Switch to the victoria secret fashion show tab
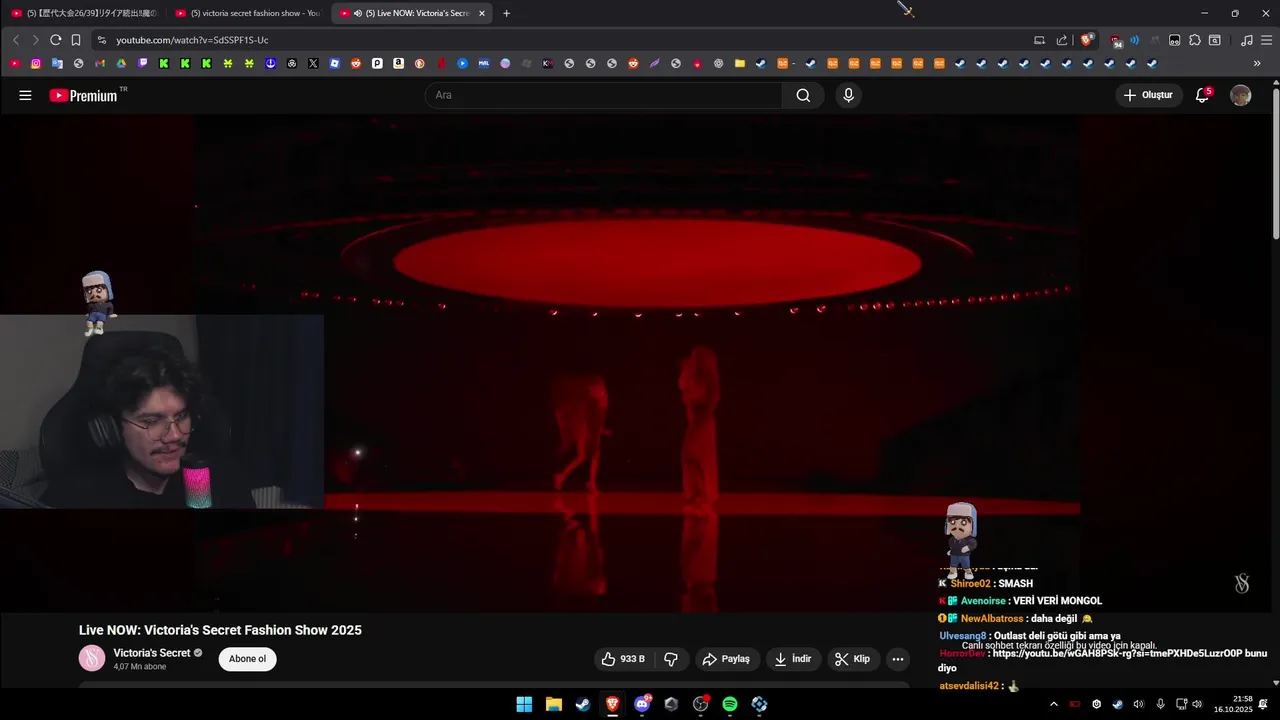This screenshot has height=720, width=1280. [247, 13]
